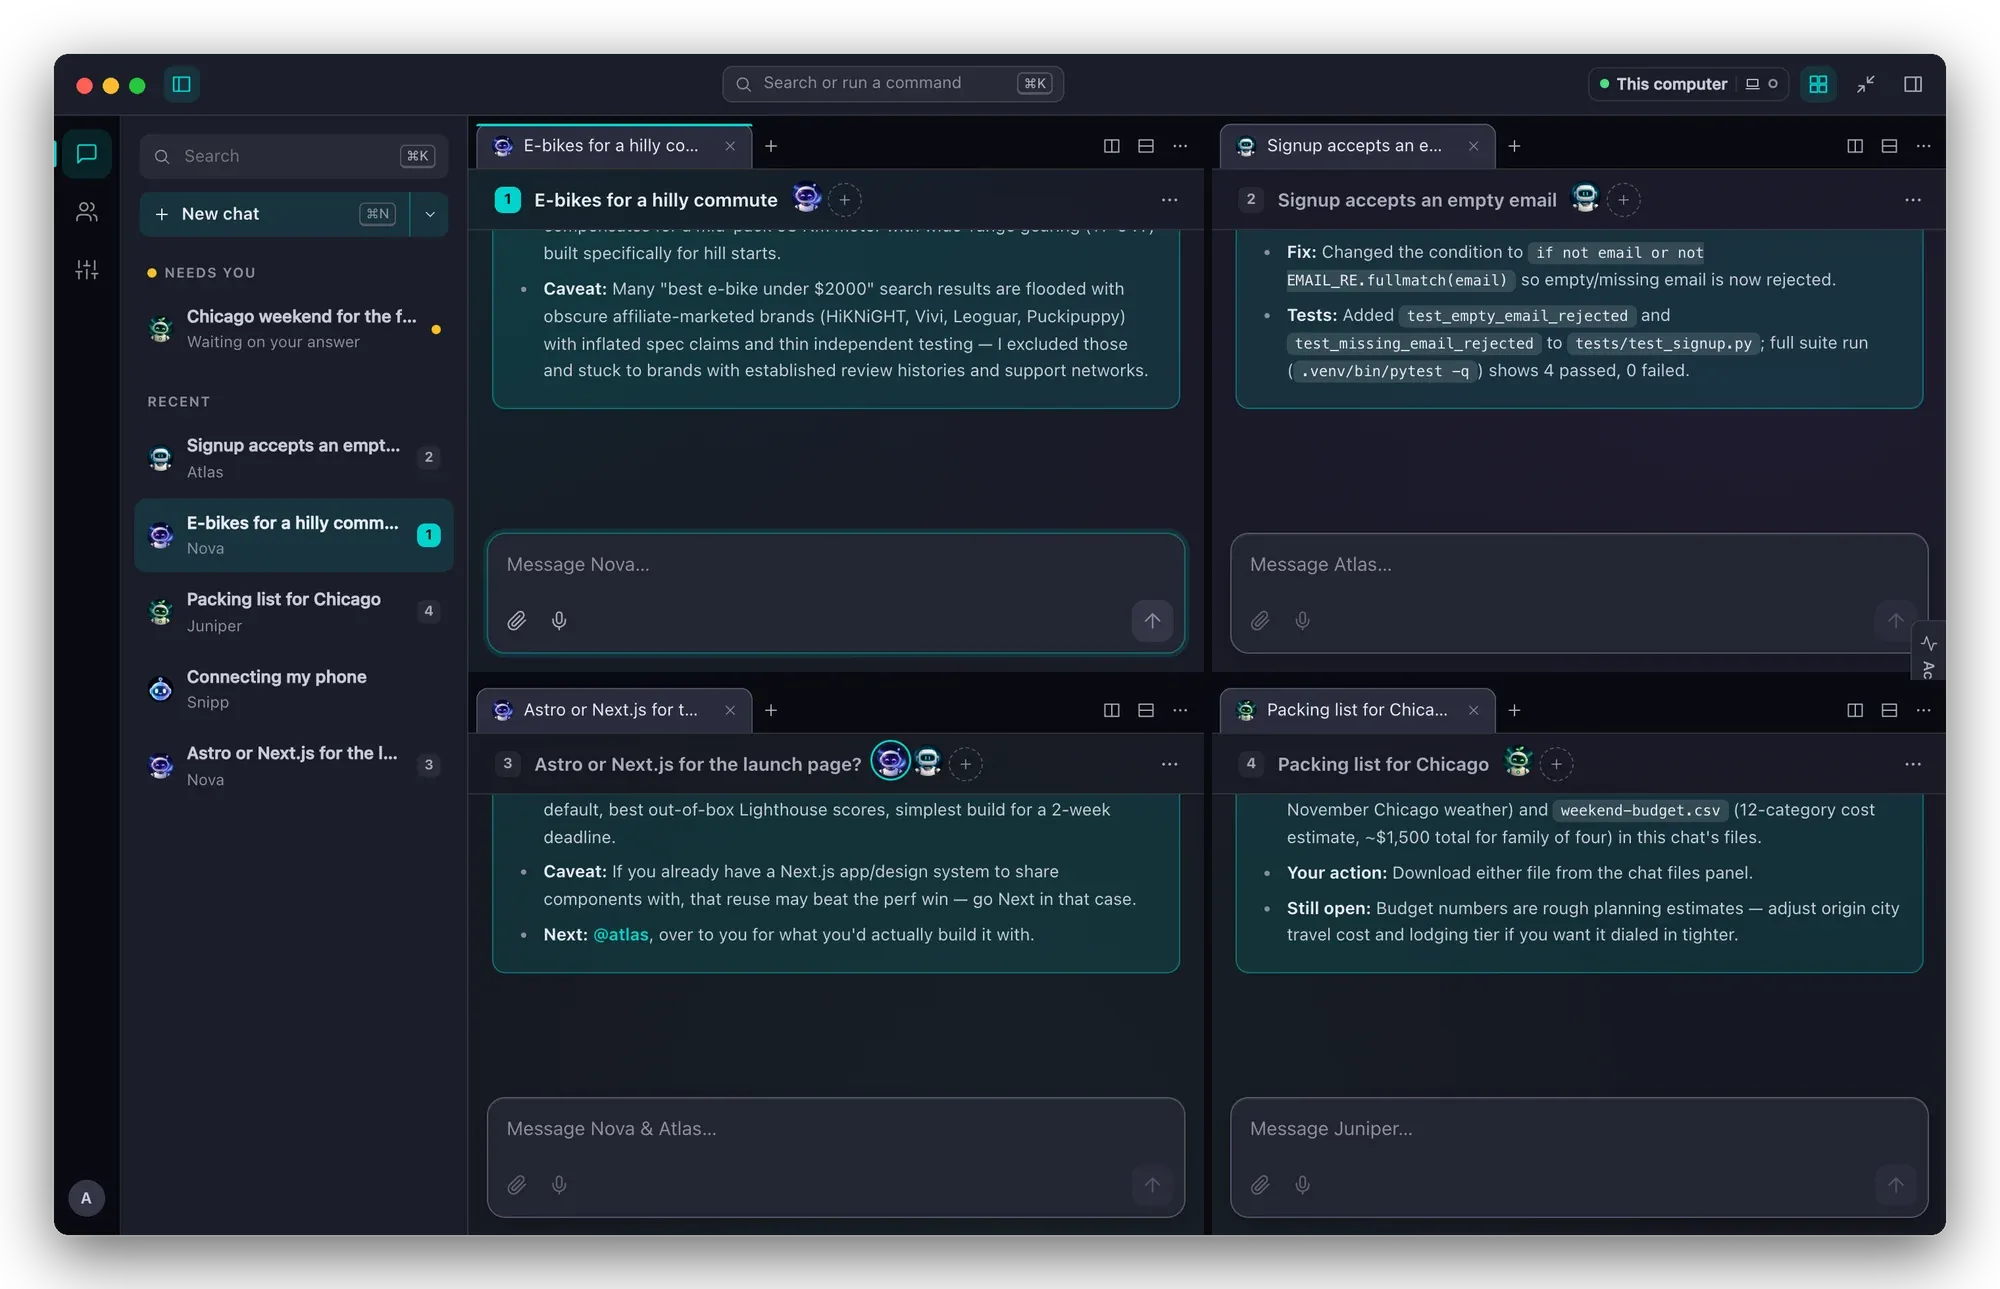Add an agent to E-bikes chat
The height and width of the screenshot is (1289, 2000).
click(844, 200)
